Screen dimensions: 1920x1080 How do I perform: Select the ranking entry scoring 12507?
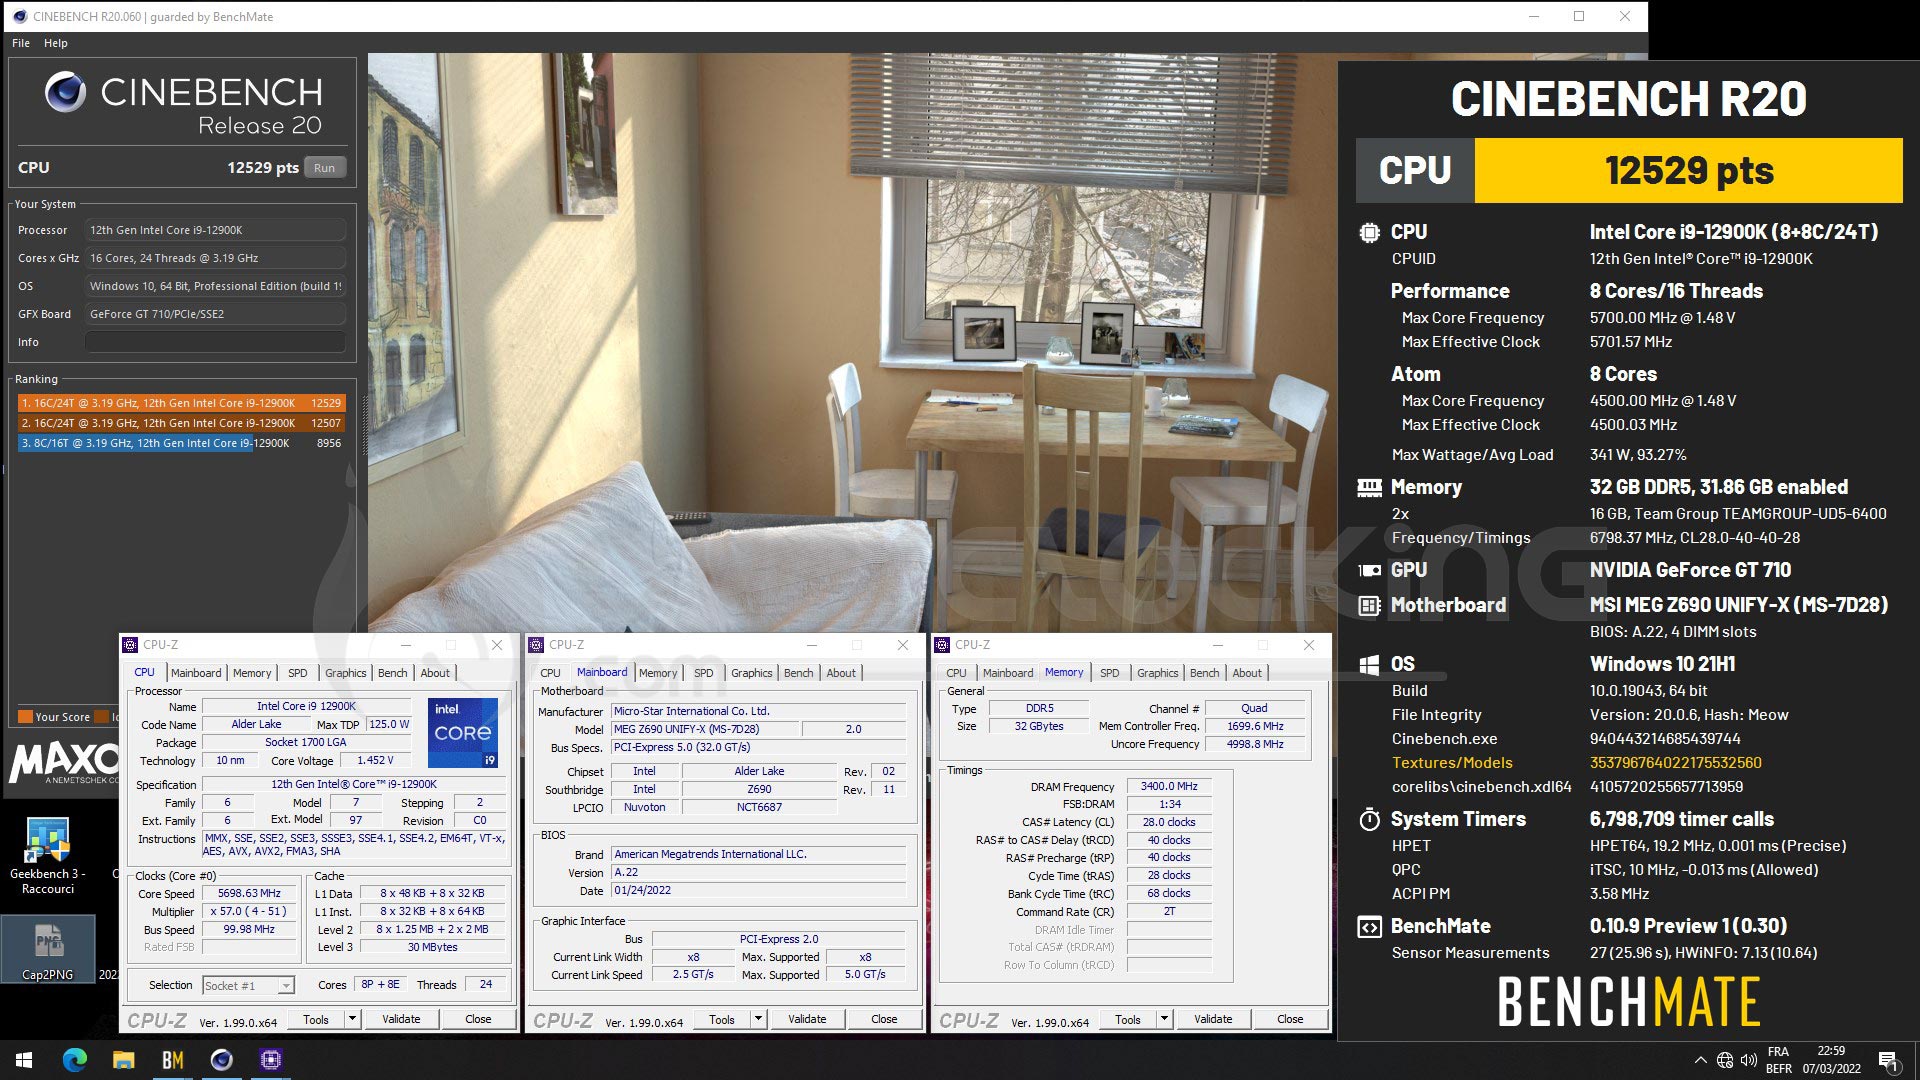point(181,423)
